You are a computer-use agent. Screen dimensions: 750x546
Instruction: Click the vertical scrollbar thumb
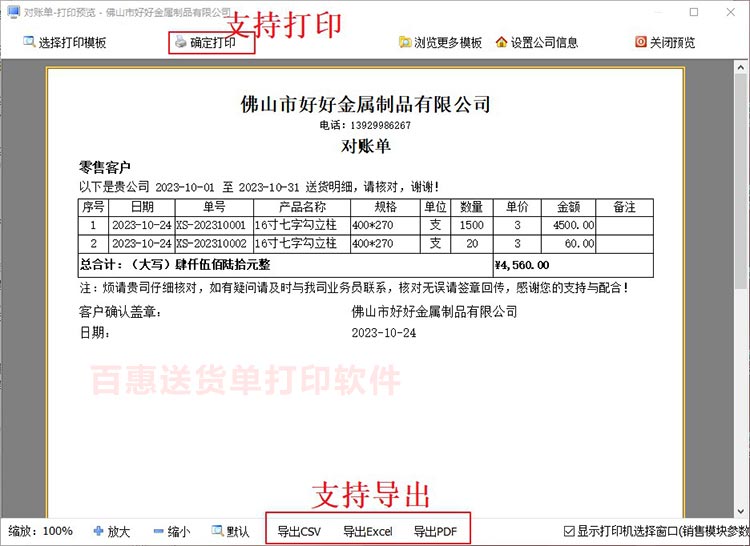pyautogui.click(x=740, y=182)
